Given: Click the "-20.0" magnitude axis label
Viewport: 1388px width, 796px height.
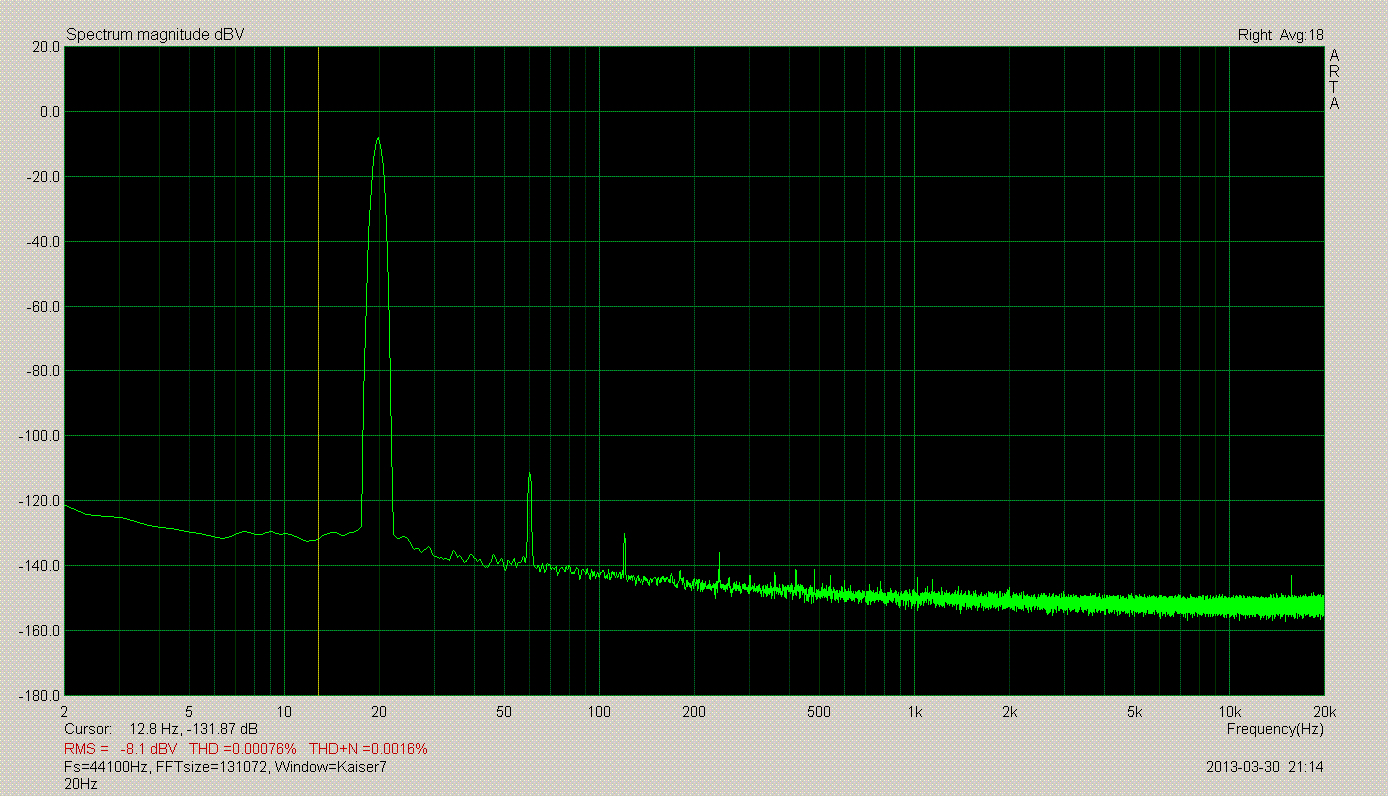Looking at the screenshot, I should [x=43, y=177].
